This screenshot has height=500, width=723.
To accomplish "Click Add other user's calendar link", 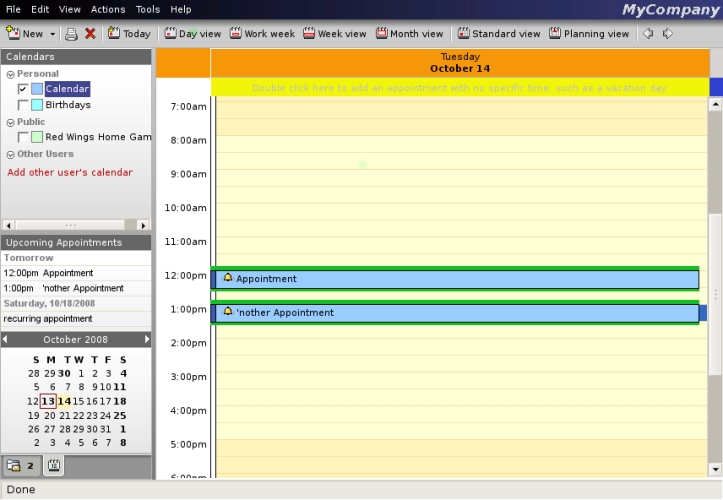I will pyautogui.click(x=70, y=172).
